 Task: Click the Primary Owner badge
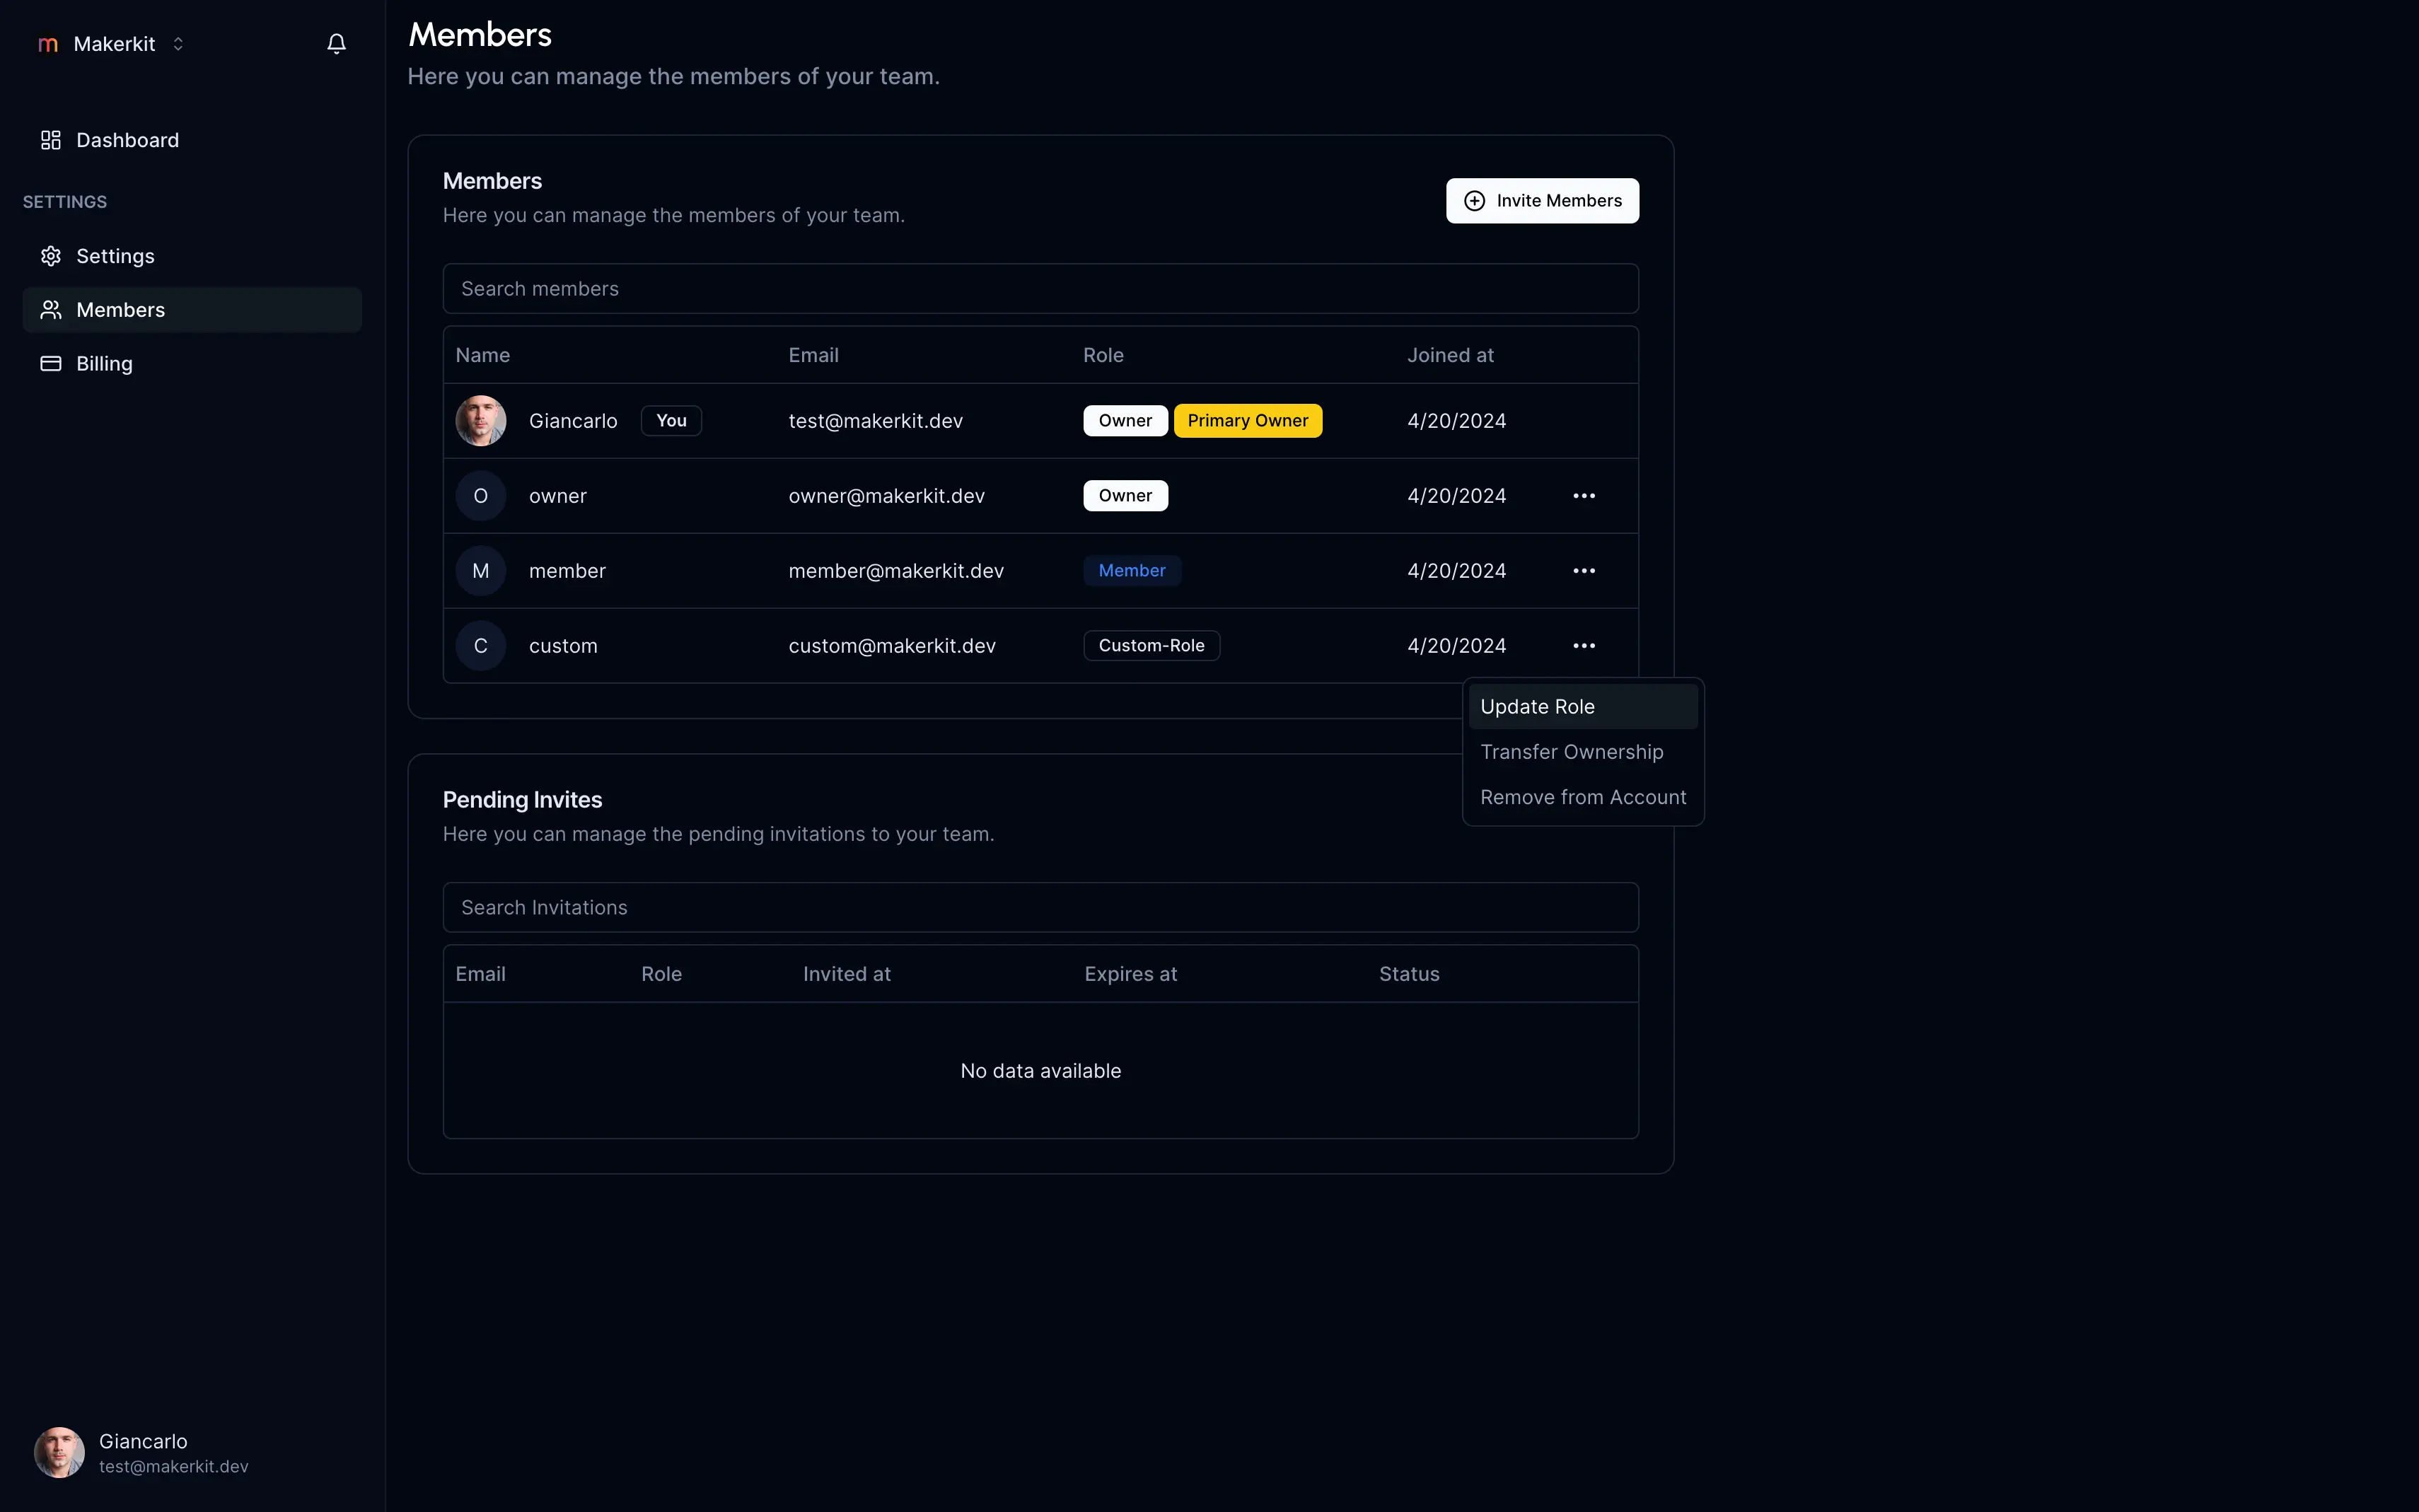(1247, 421)
